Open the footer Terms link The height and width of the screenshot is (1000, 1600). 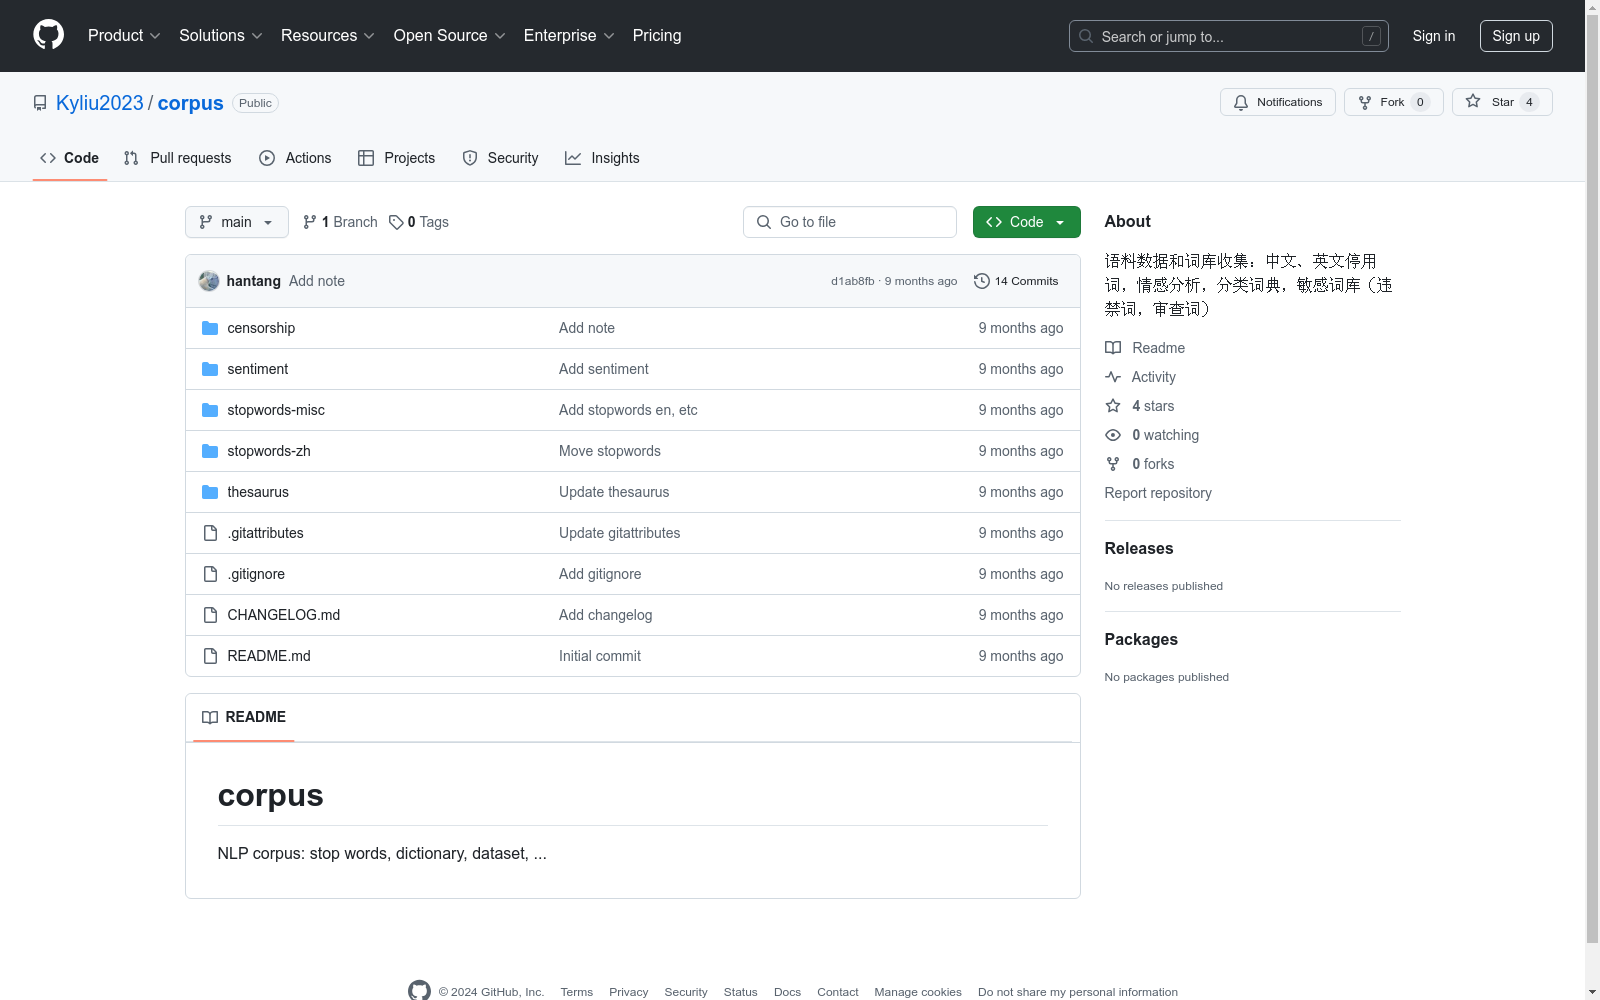click(577, 992)
